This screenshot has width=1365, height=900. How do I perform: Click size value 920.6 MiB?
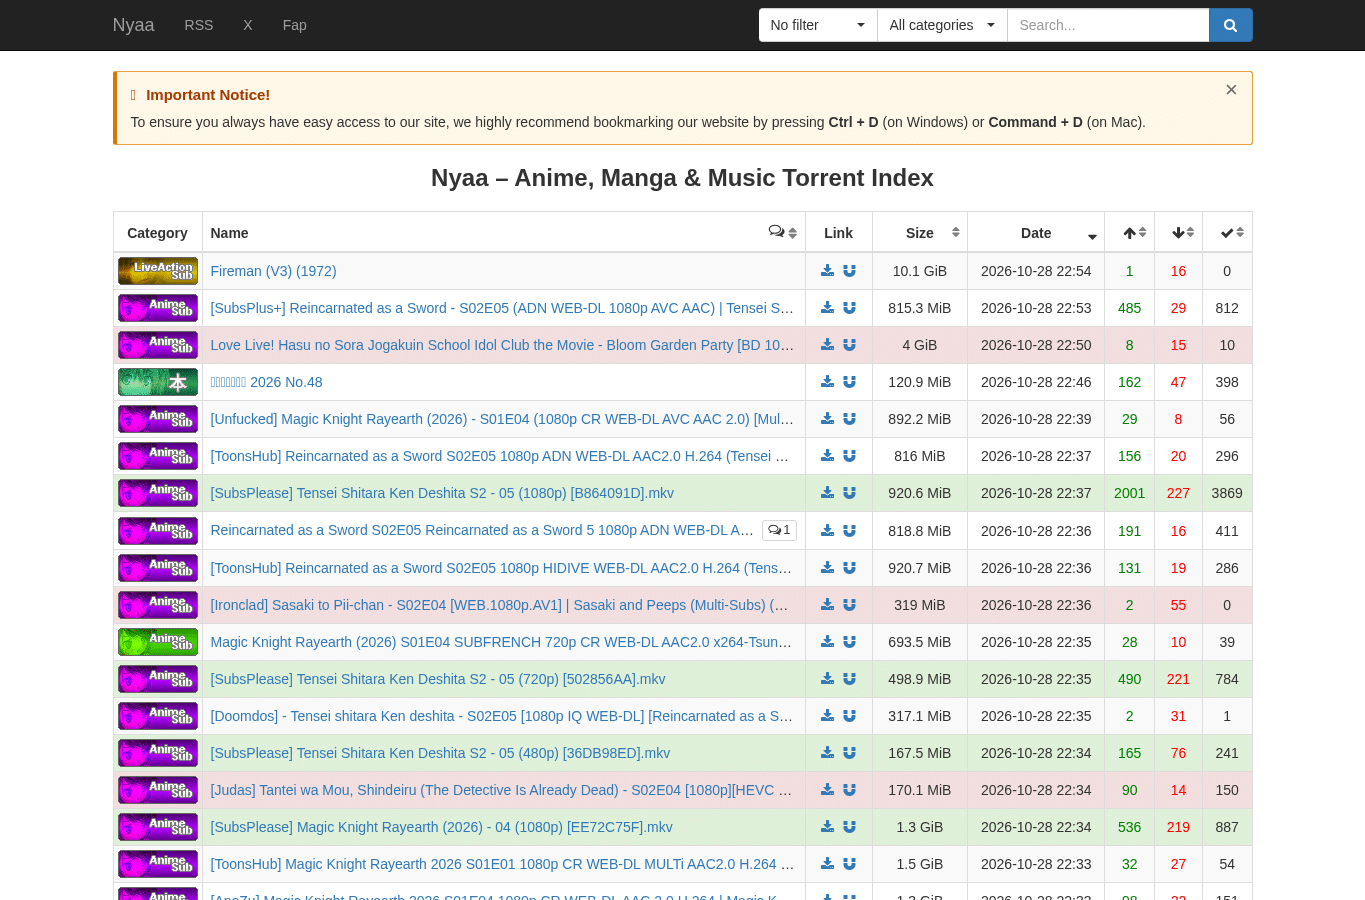[920, 493]
